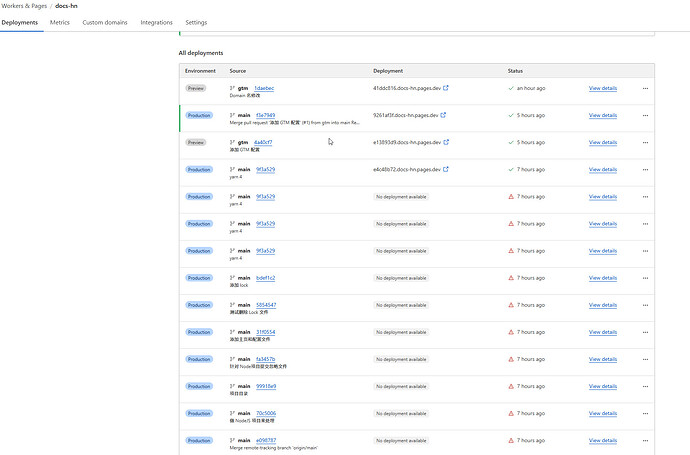The image size is (690, 455).
Task: Click success checkmark in e4c48b72 deployment row
Action: pos(511,169)
